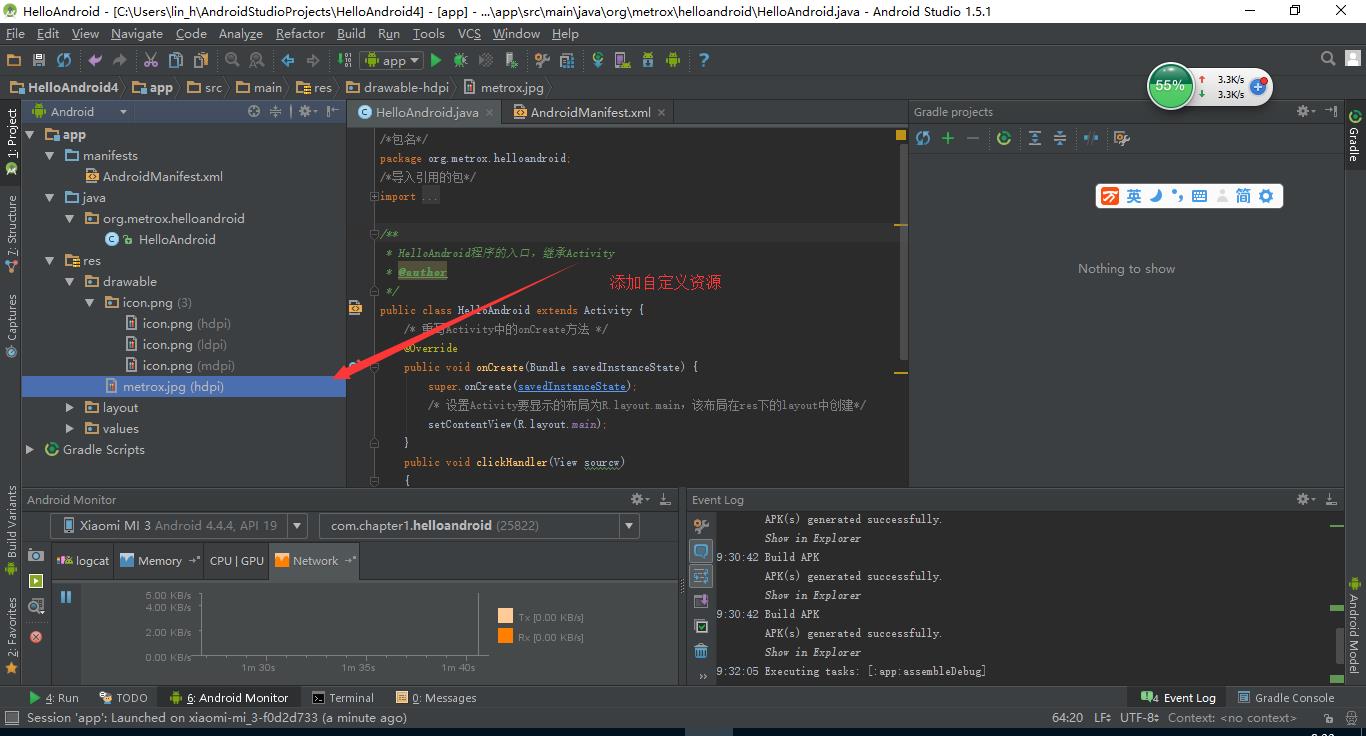This screenshot has height=736, width=1366.
Task: Attach a Gradle project with plus icon
Action: click(948, 138)
